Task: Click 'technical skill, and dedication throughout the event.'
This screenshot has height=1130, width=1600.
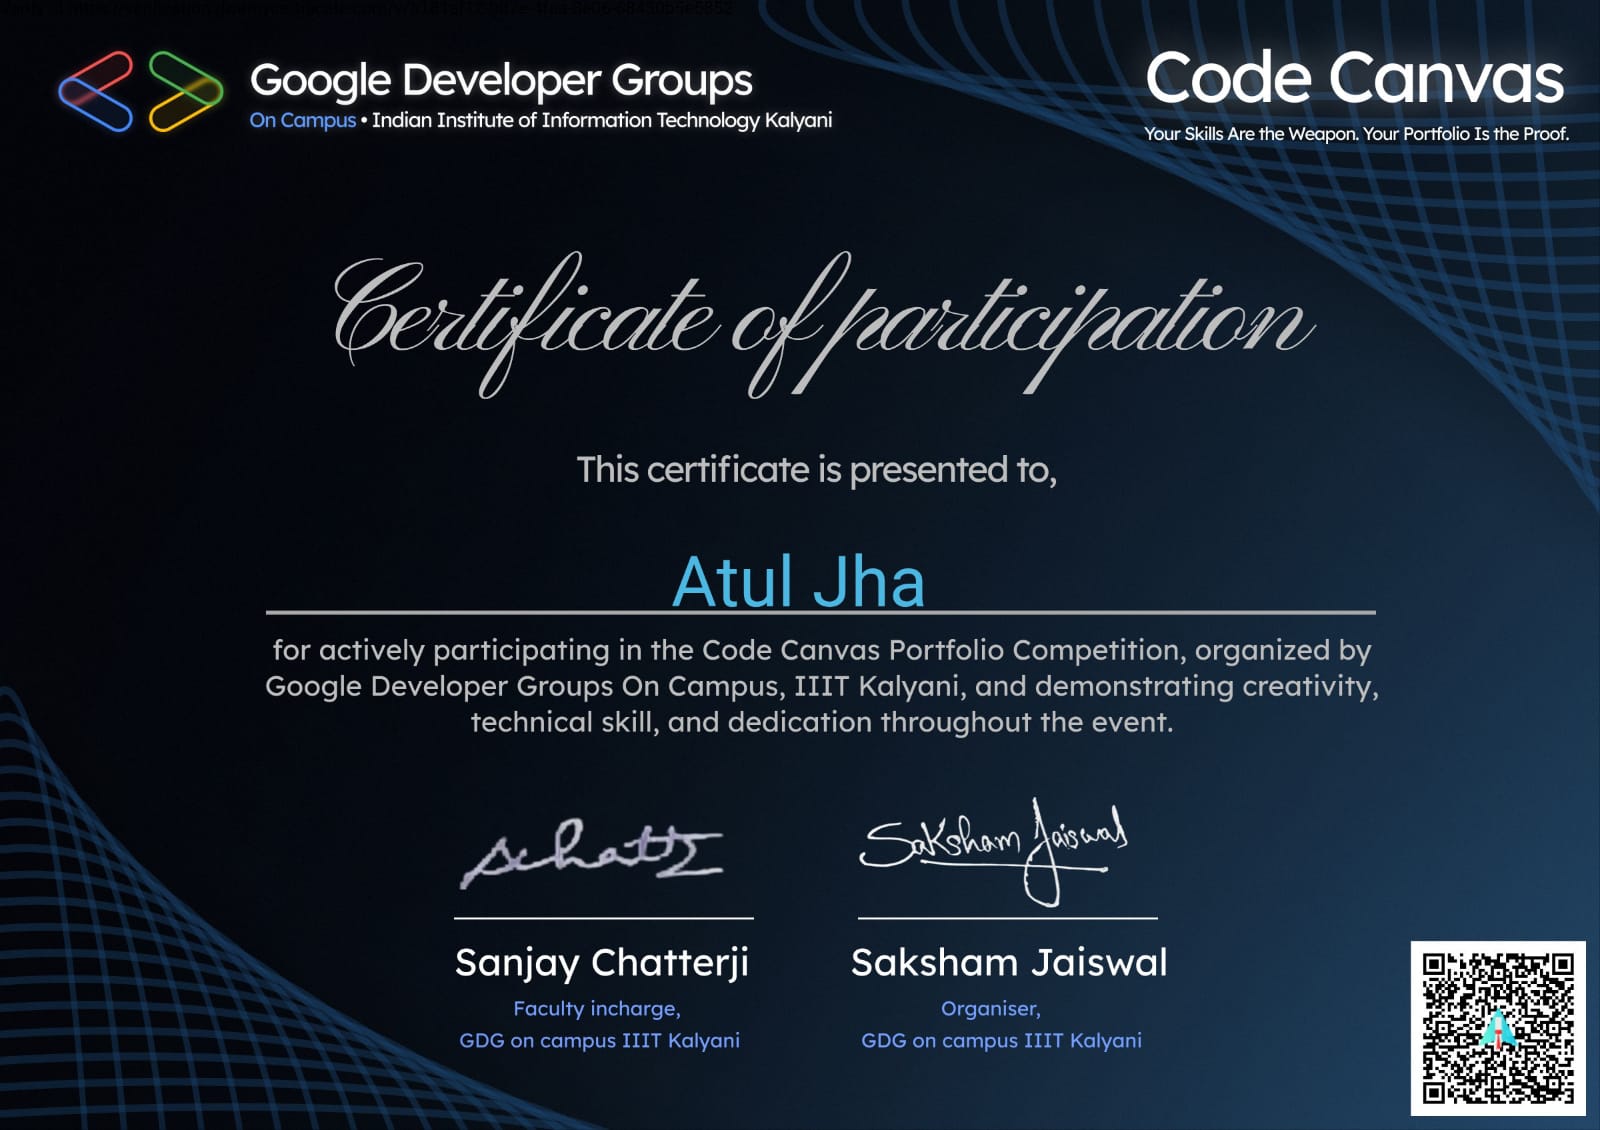Action: (x=822, y=722)
